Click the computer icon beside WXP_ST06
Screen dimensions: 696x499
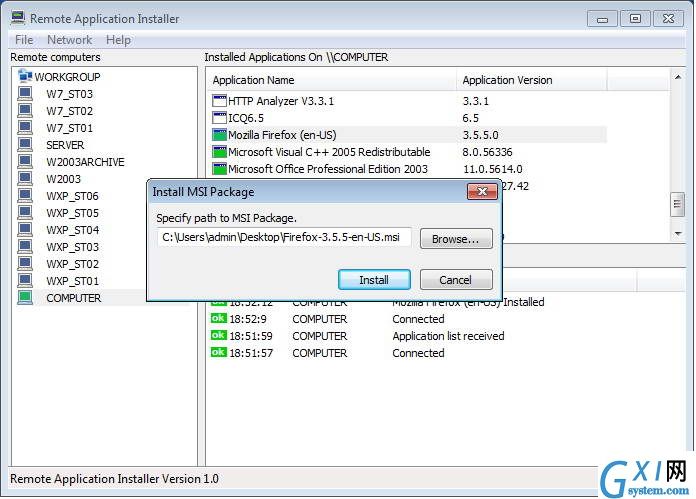pos(25,196)
